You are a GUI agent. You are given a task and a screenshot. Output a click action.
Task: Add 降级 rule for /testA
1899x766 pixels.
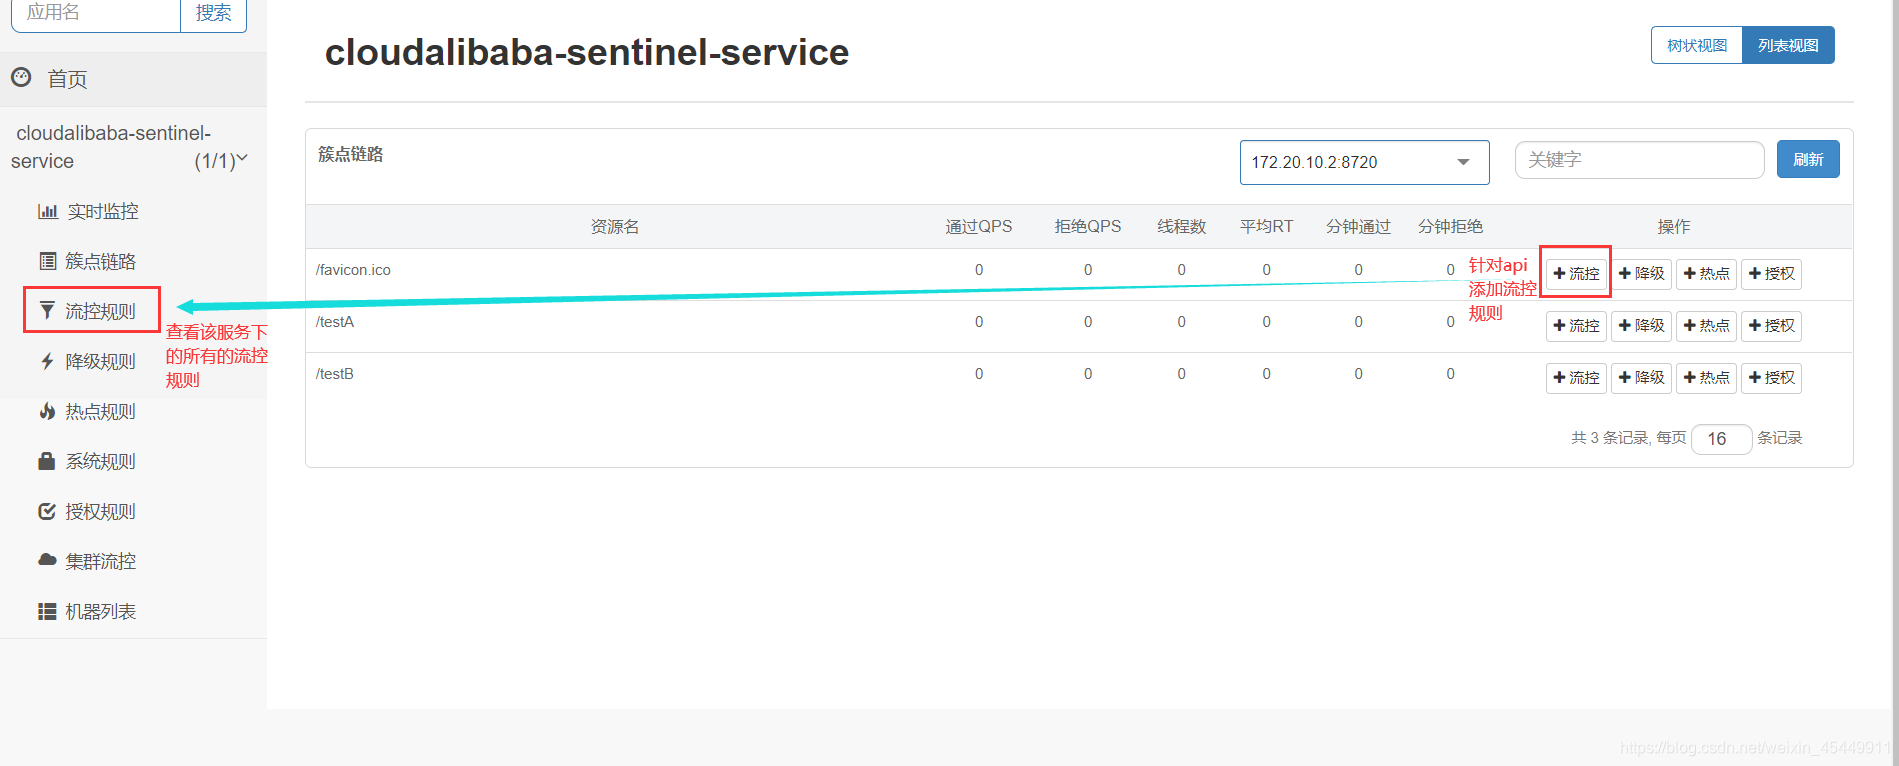[1641, 326]
